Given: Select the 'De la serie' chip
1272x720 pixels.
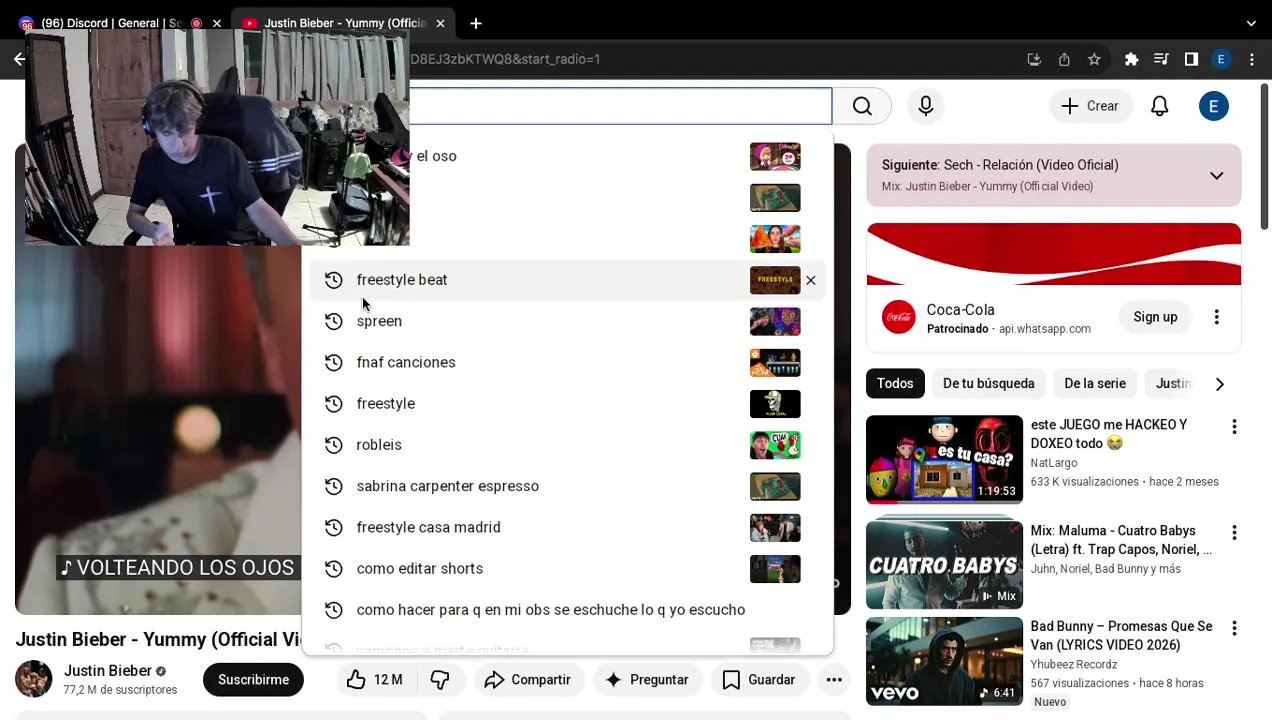Looking at the screenshot, I should tap(1095, 384).
